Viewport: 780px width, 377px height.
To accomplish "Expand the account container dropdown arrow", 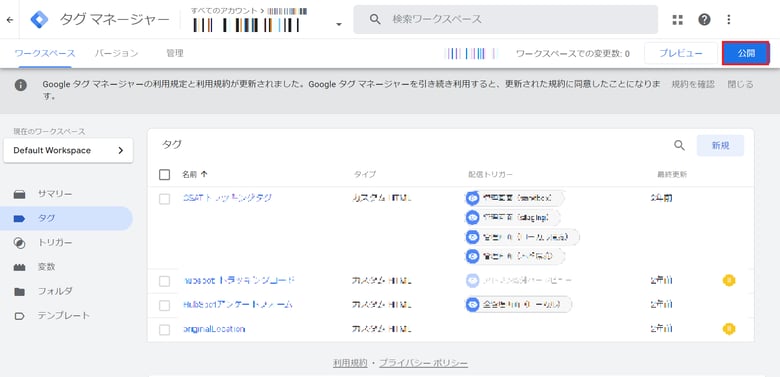I will coord(339,24).
